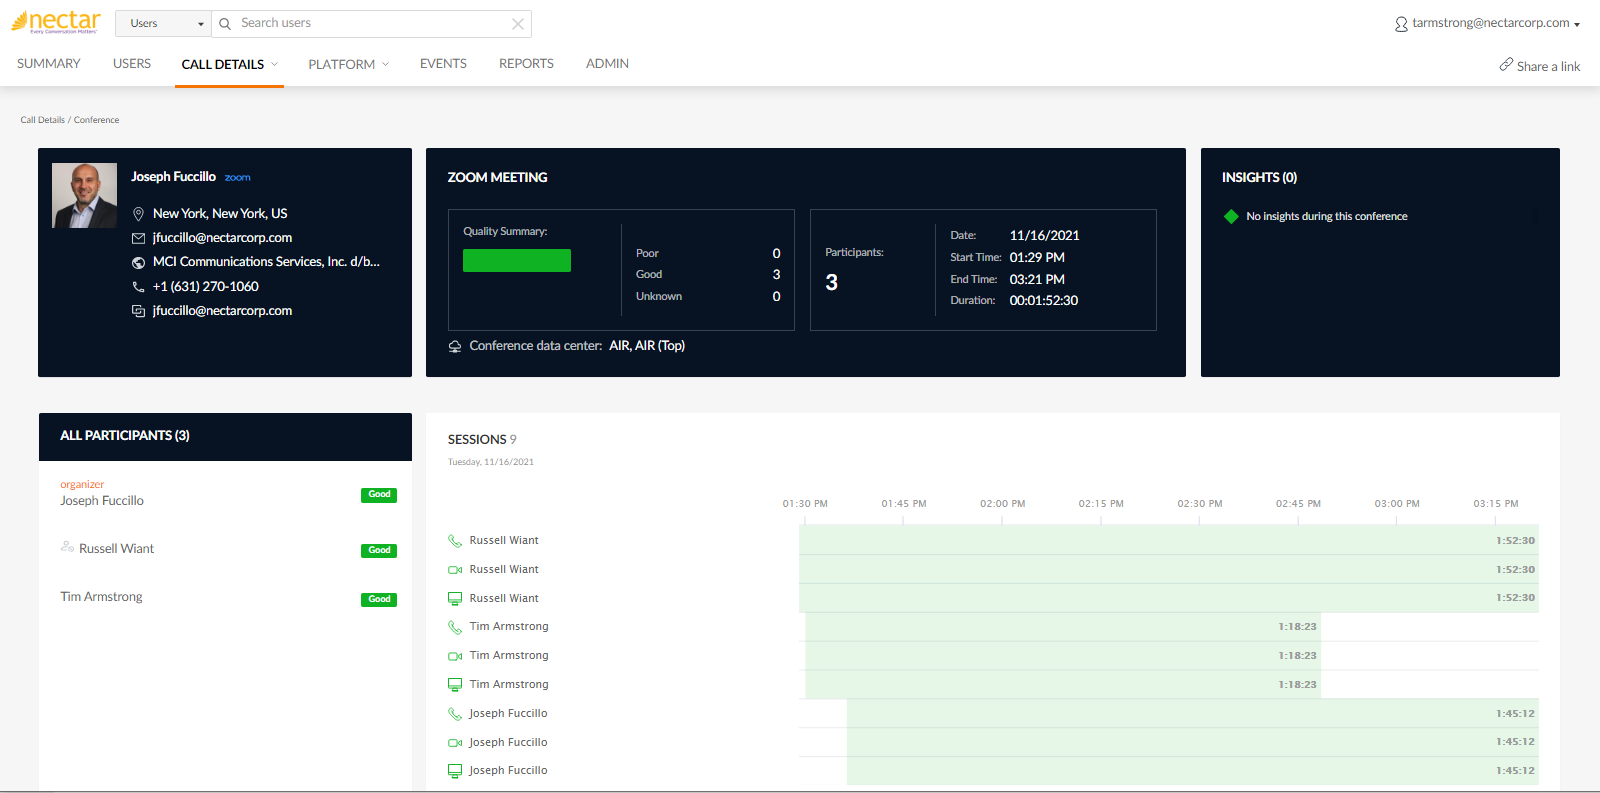Click phone number +1 (631) 270-1060
Image resolution: width=1600 pixels, height=793 pixels.
(205, 286)
